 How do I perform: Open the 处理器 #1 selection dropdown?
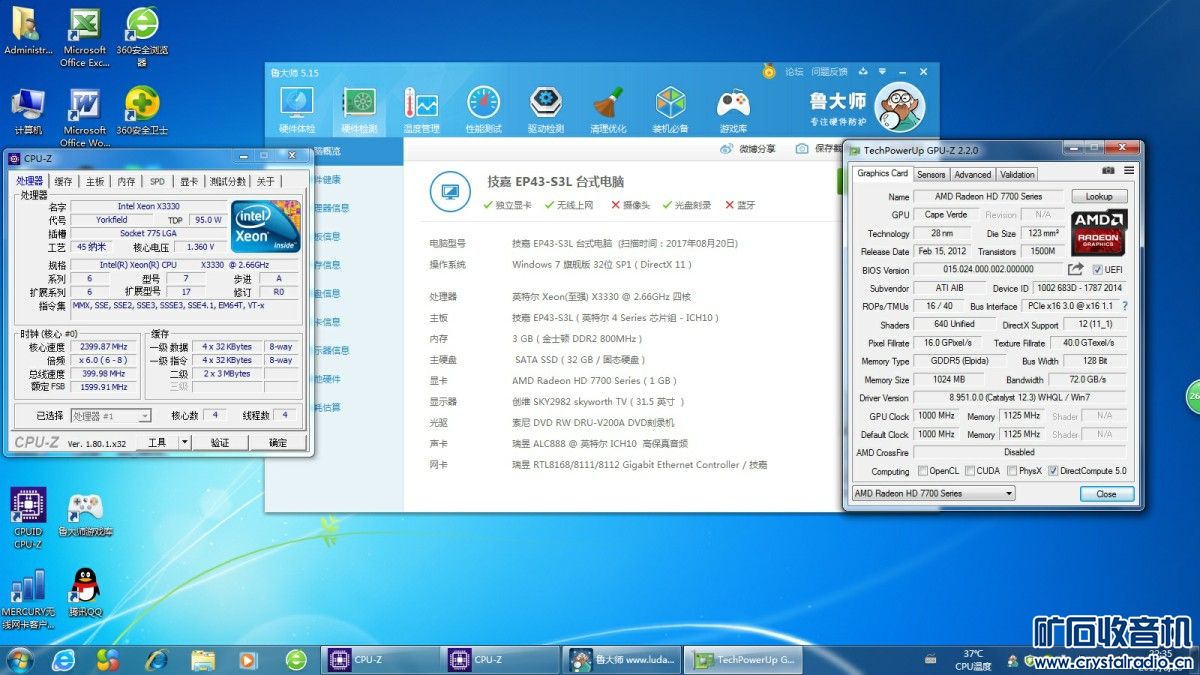click(144, 416)
